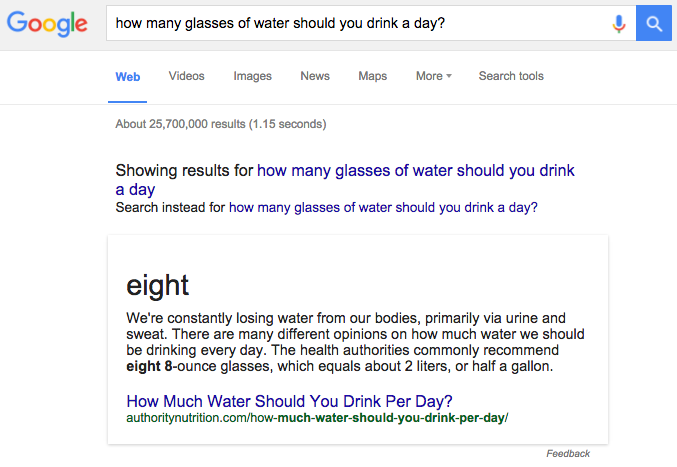Click the Google logo
This screenshot has height=467, width=677.
click(47, 23)
